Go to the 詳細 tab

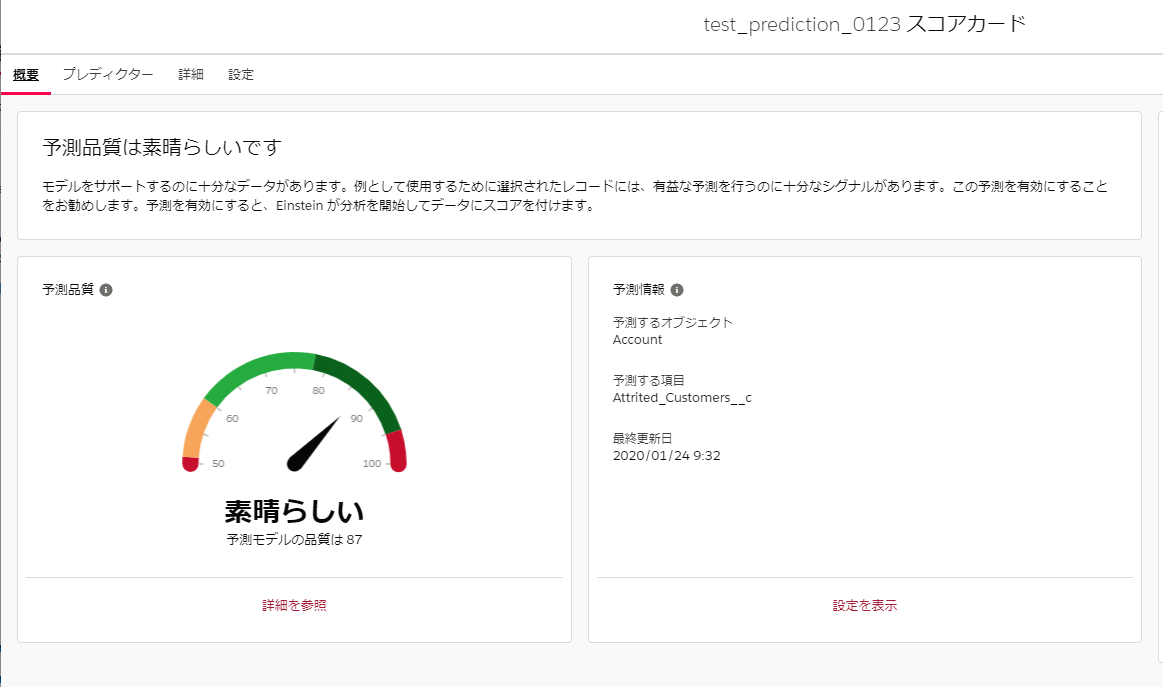(191, 75)
